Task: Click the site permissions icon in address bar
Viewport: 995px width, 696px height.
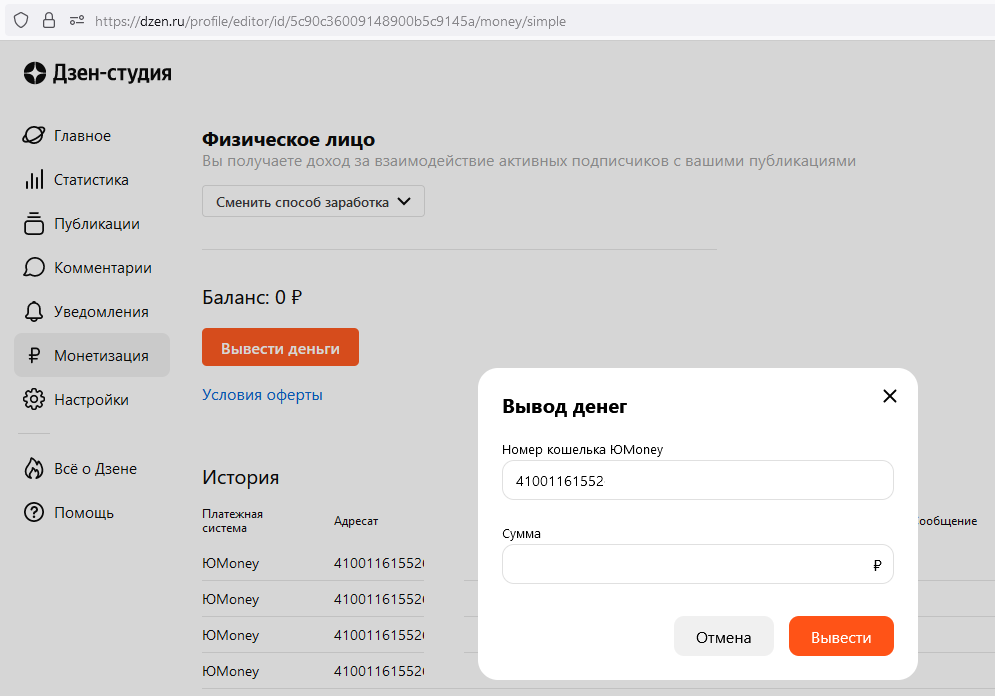Action: pyautogui.click(x=77, y=21)
